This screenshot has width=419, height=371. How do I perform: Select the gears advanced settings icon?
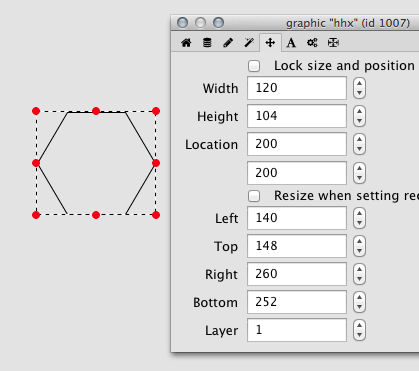point(312,43)
